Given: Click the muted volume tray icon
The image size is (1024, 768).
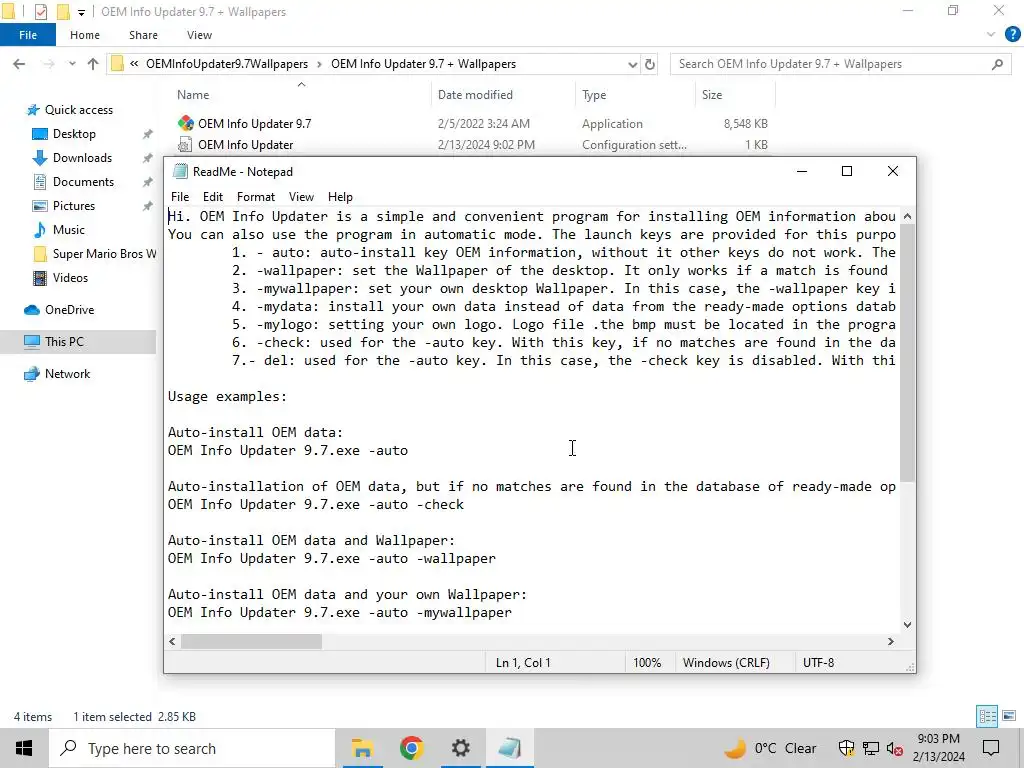Looking at the screenshot, I should (895, 748).
